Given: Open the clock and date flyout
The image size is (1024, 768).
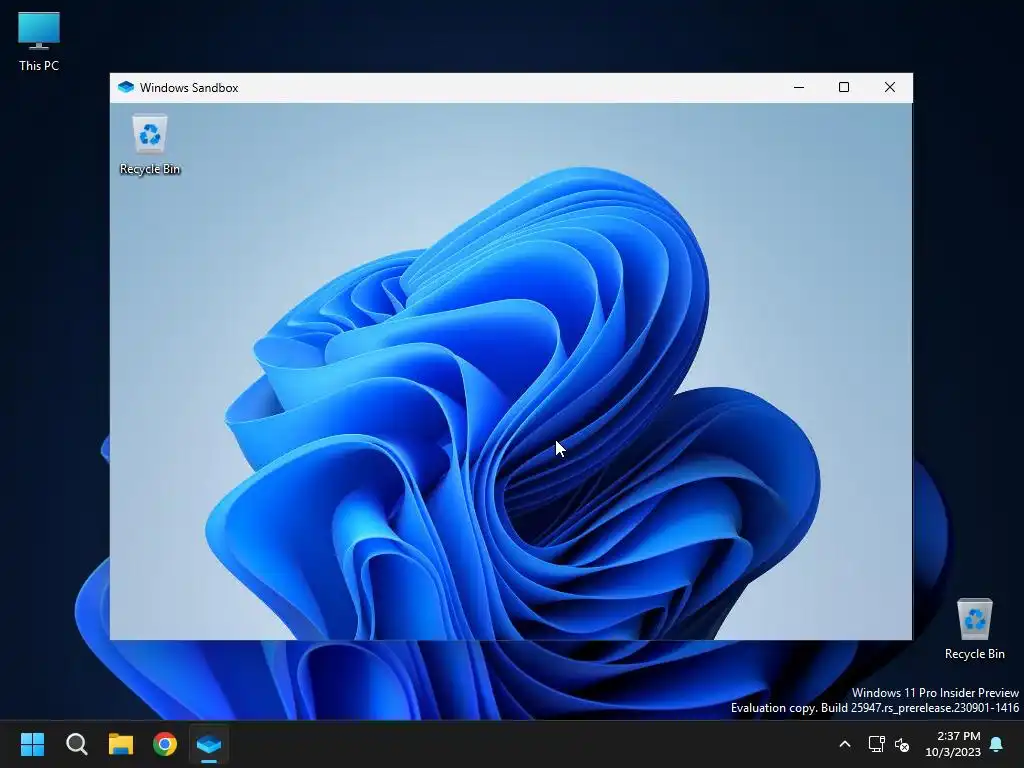Looking at the screenshot, I should (x=953, y=744).
